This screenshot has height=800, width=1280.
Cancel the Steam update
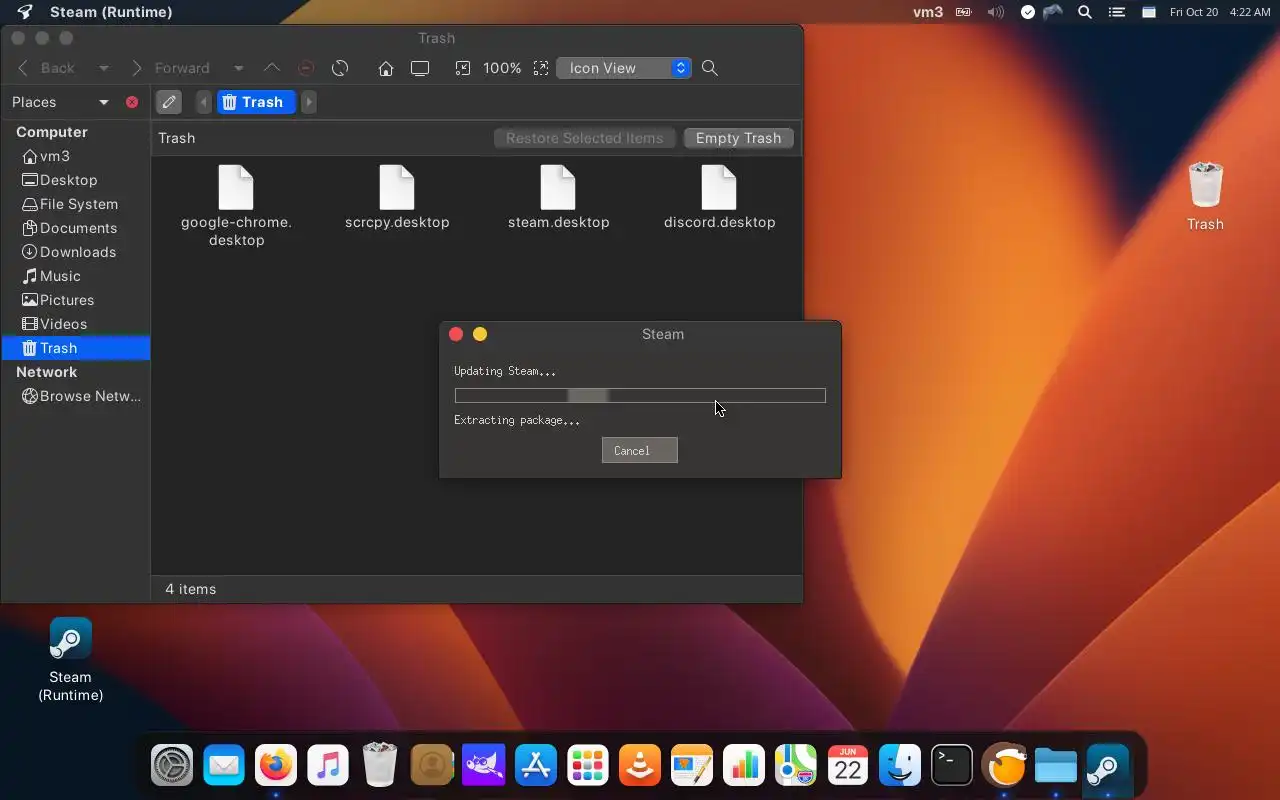pos(640,450)
